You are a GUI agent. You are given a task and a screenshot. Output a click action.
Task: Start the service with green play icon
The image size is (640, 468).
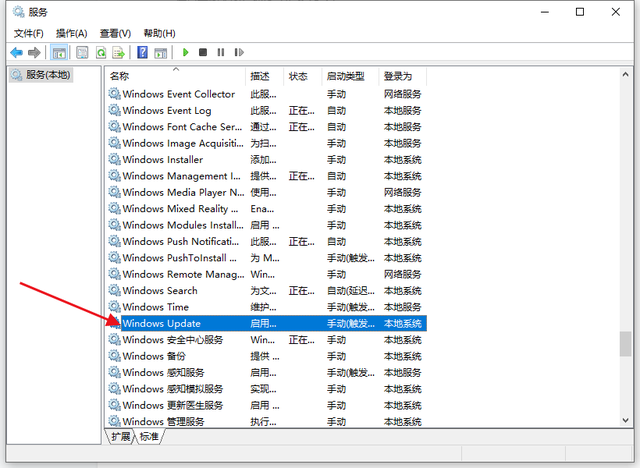(x=185, y=53)
